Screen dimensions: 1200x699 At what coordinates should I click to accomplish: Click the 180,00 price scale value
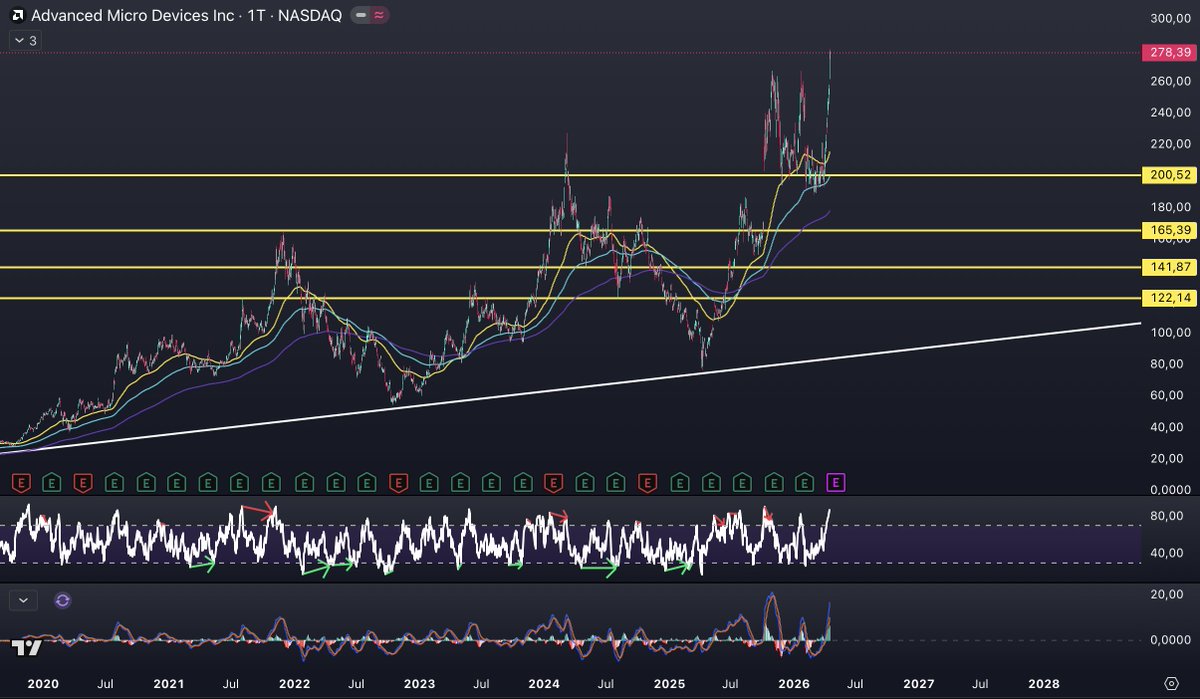tap(1170, 207)
